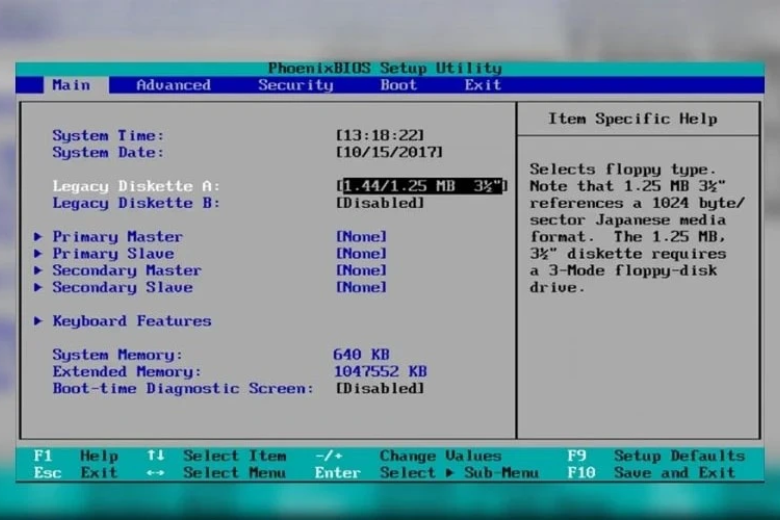Click the Primary Slave [None] value
The image size is (780, 520).
pos(361,254)
